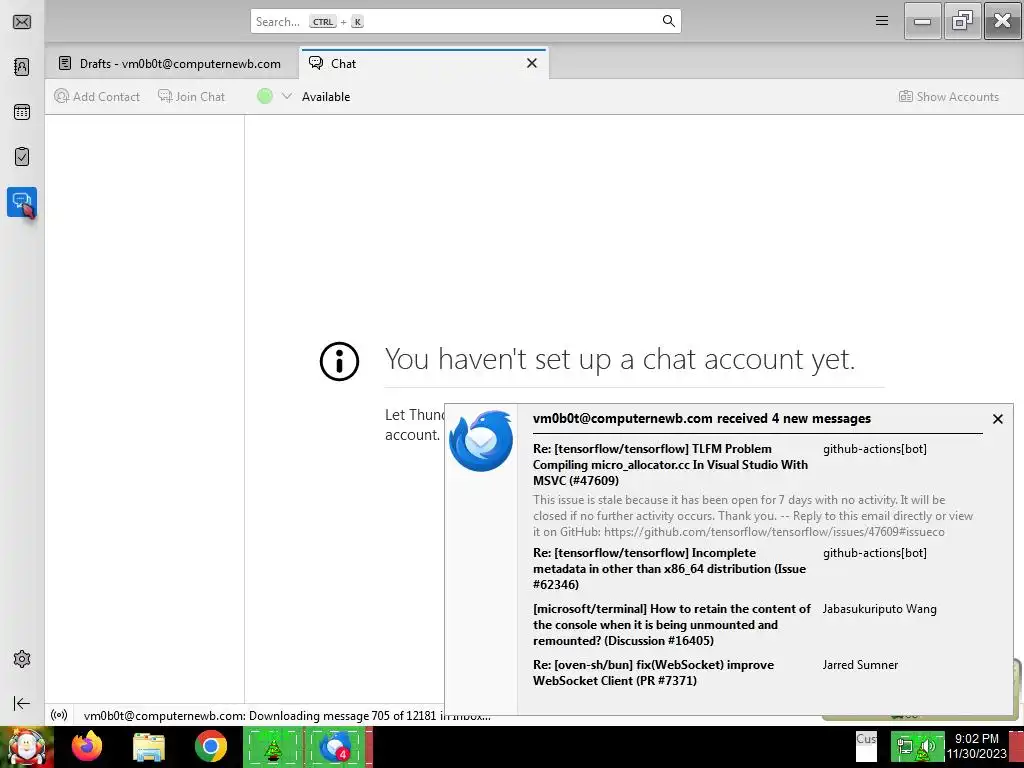The width and height of the screenshot is (1024, 768).
Task: Click the taskbar clock showing 9:02 PM
Action: pyautogui.click(x=977, y=746)
